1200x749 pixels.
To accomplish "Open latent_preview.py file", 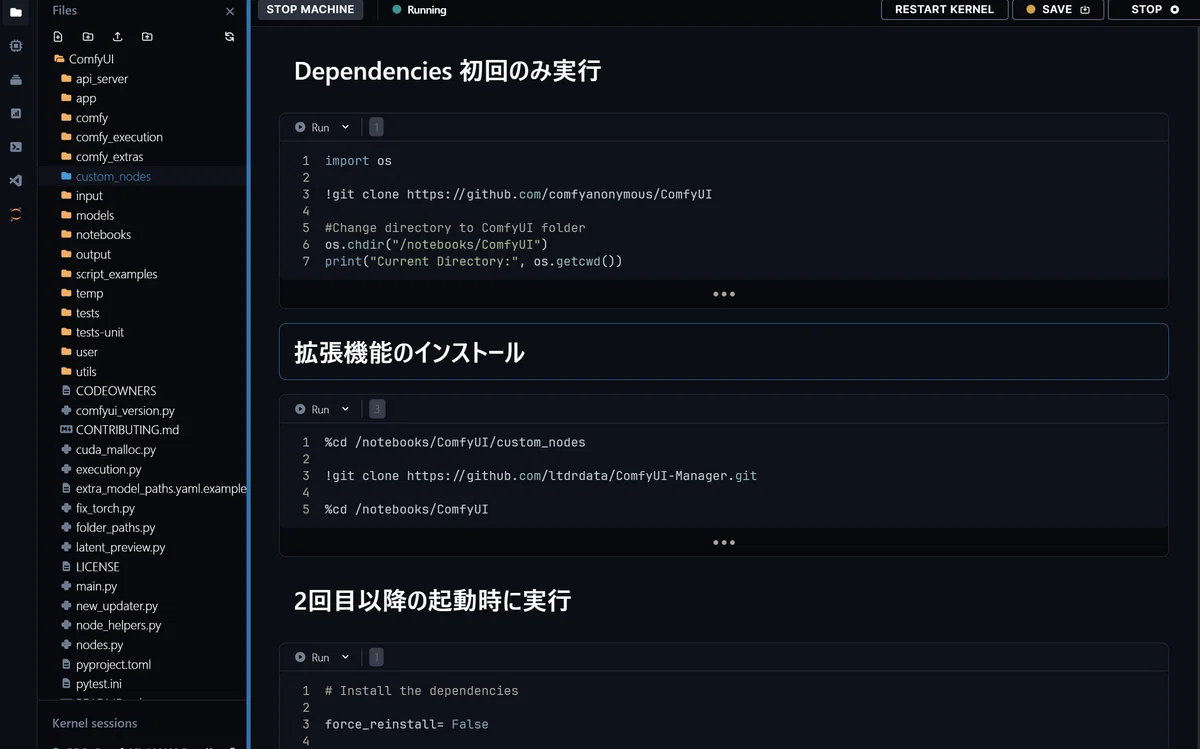I will pos(113,547).
